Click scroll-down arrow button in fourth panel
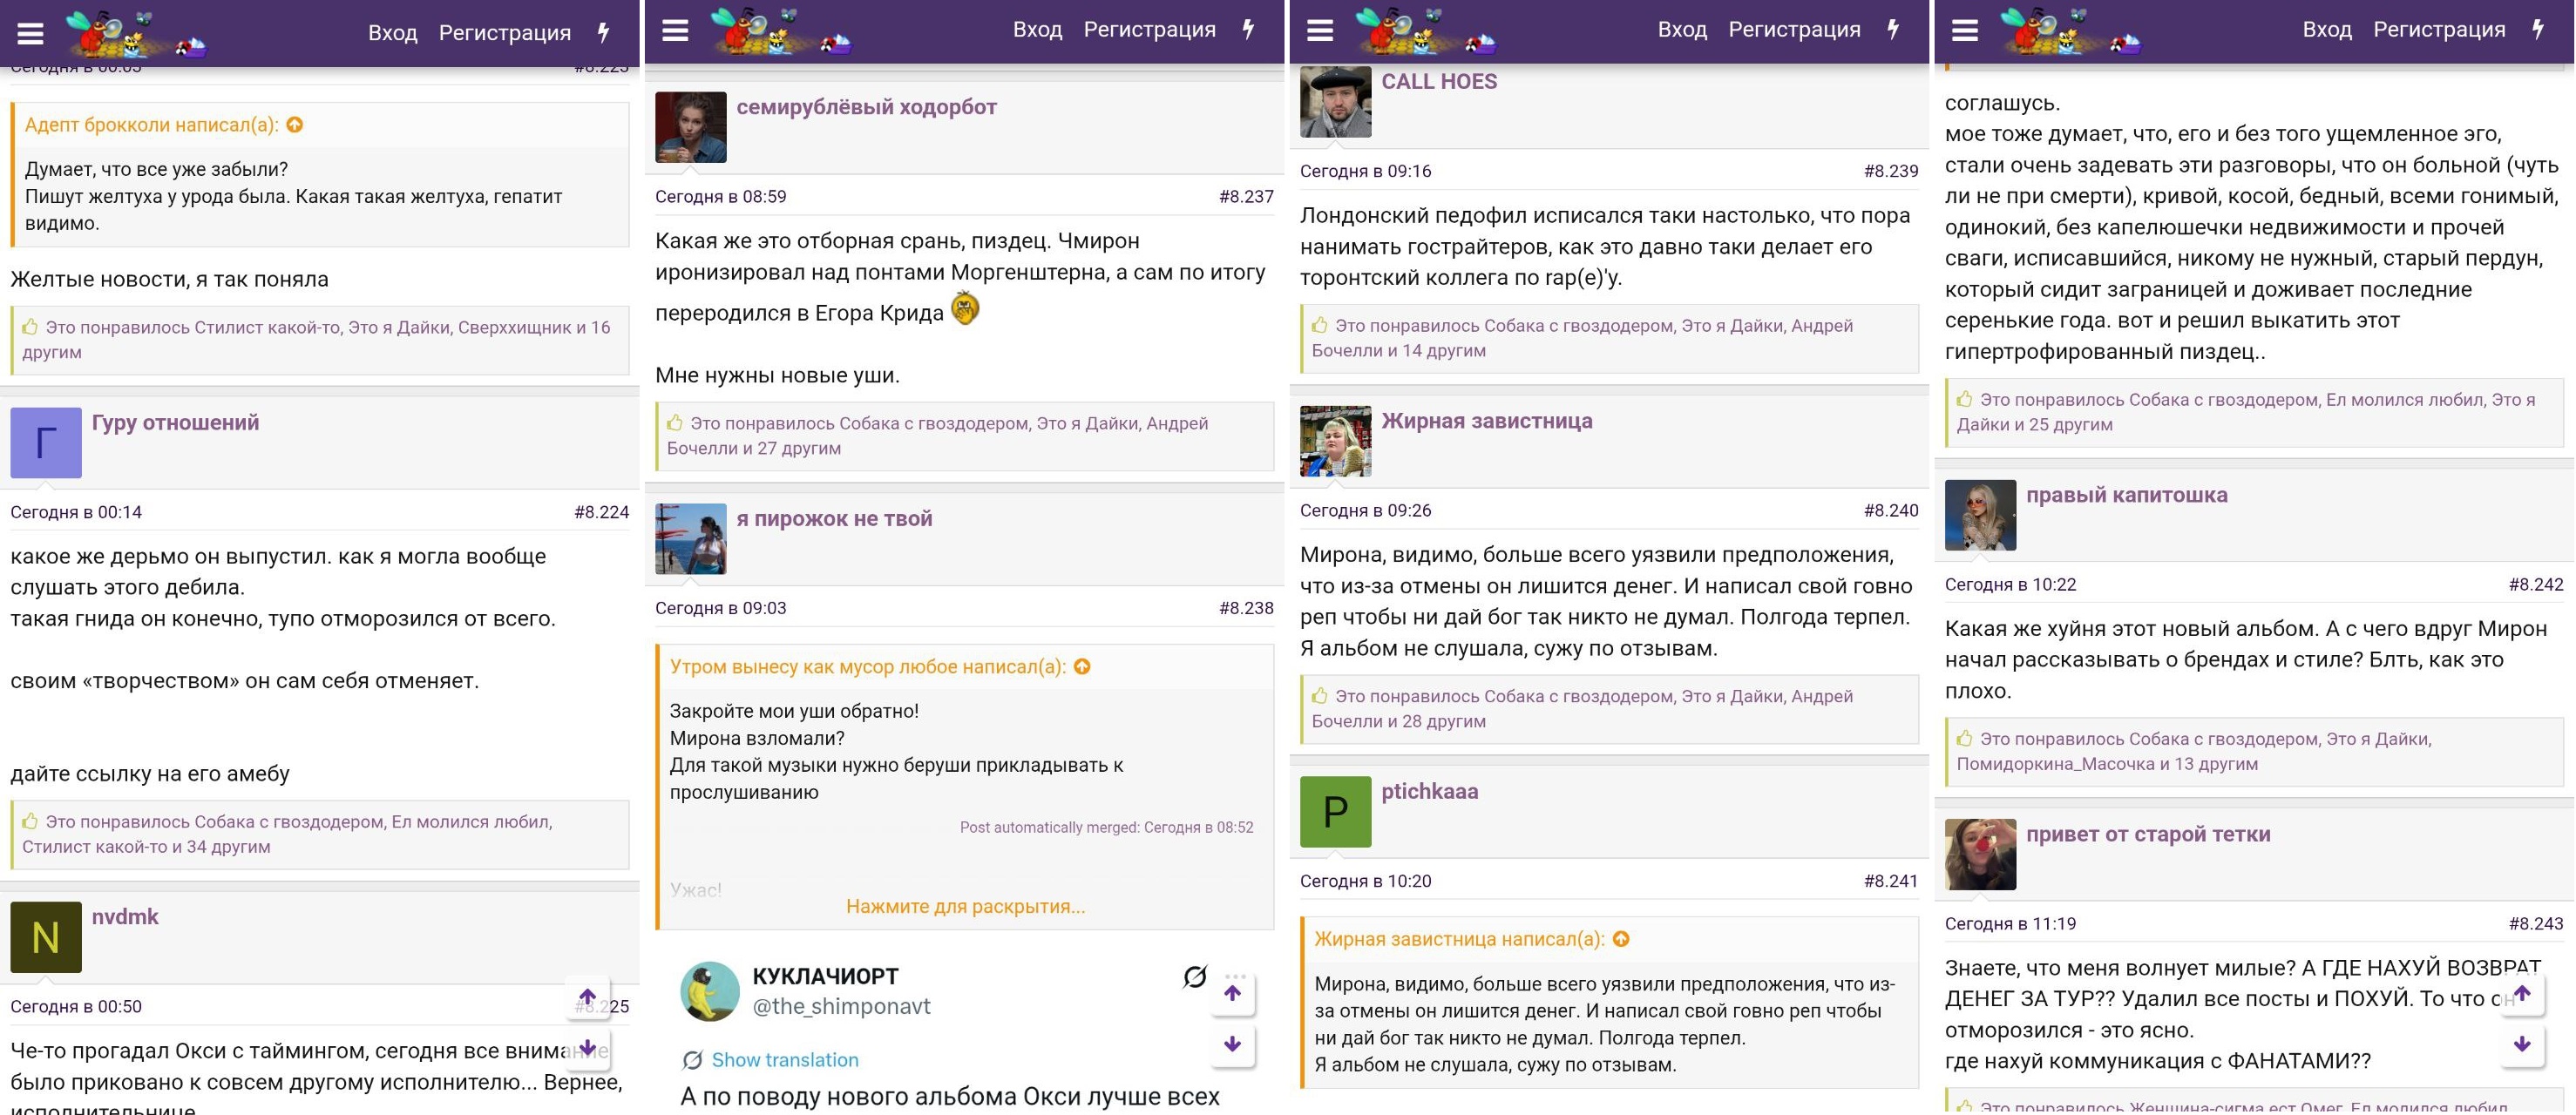This screenshot has width=2576, height=1115. (2522, 1044)
